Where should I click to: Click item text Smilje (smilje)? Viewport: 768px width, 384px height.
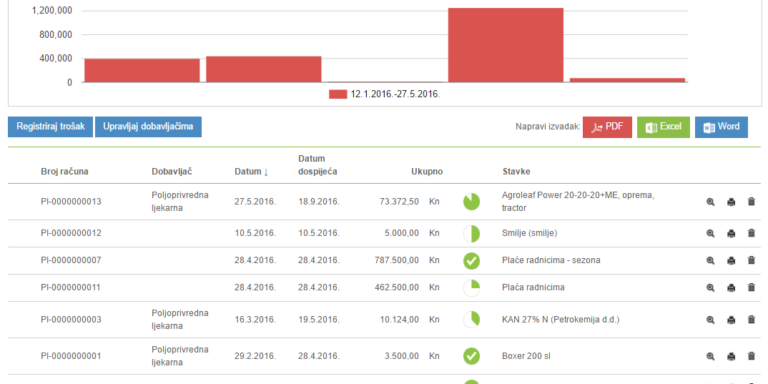point(529,233)
